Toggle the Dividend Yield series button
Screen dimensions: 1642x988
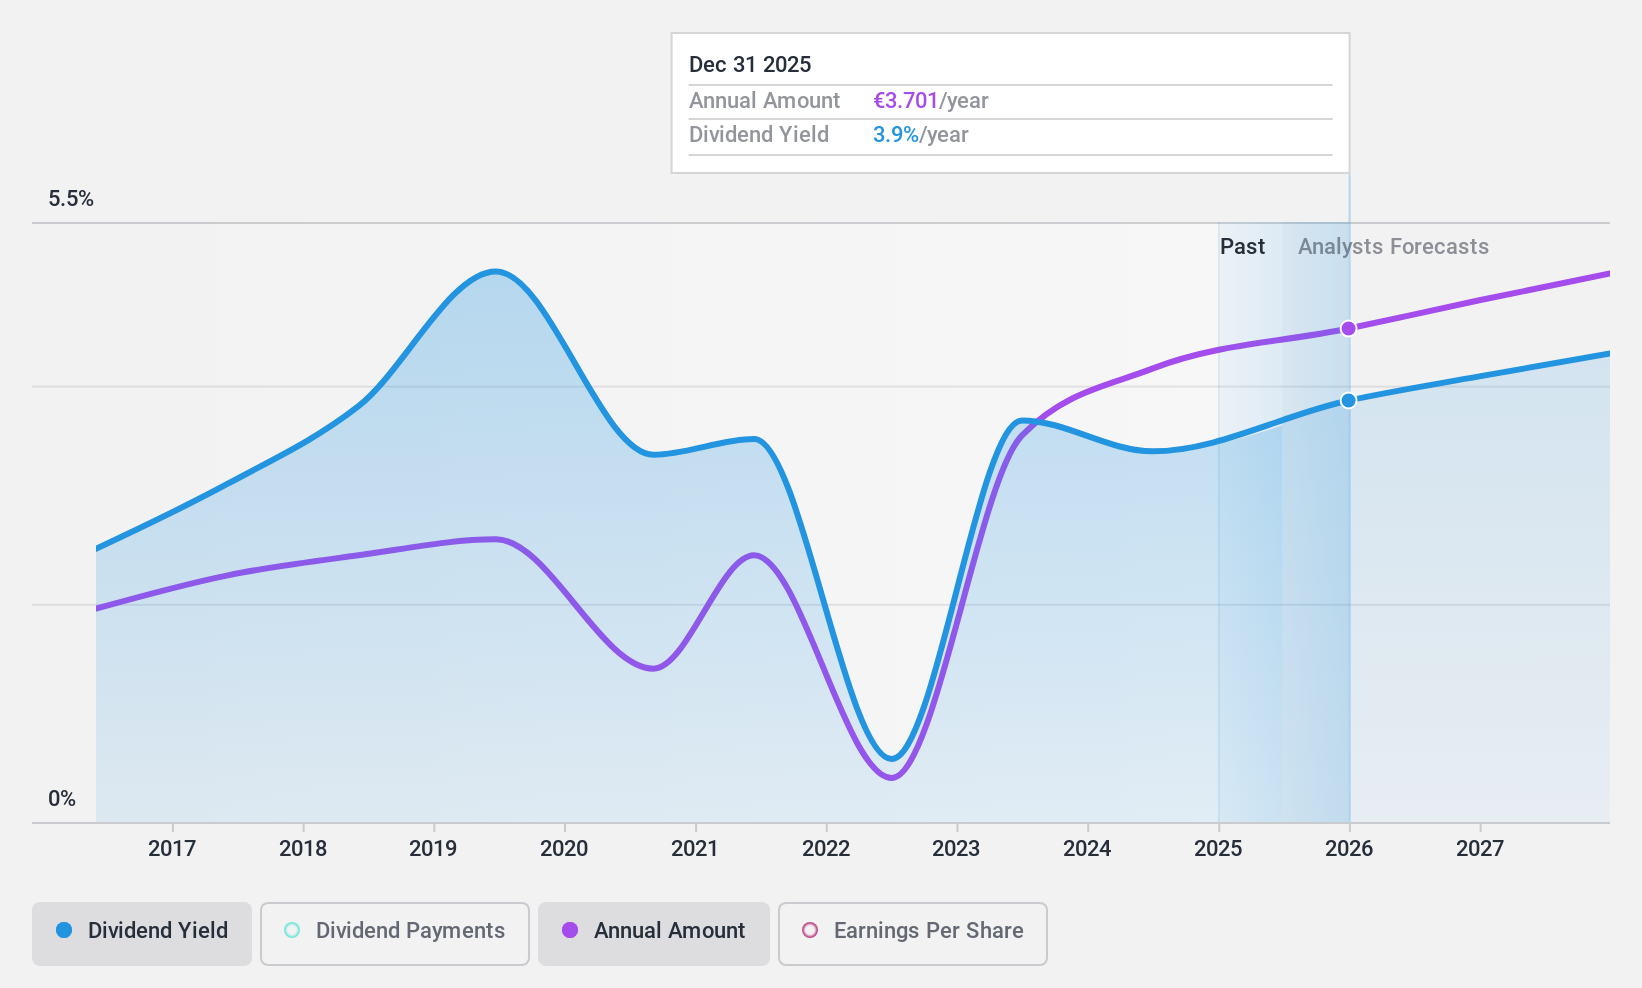(142, 934)
